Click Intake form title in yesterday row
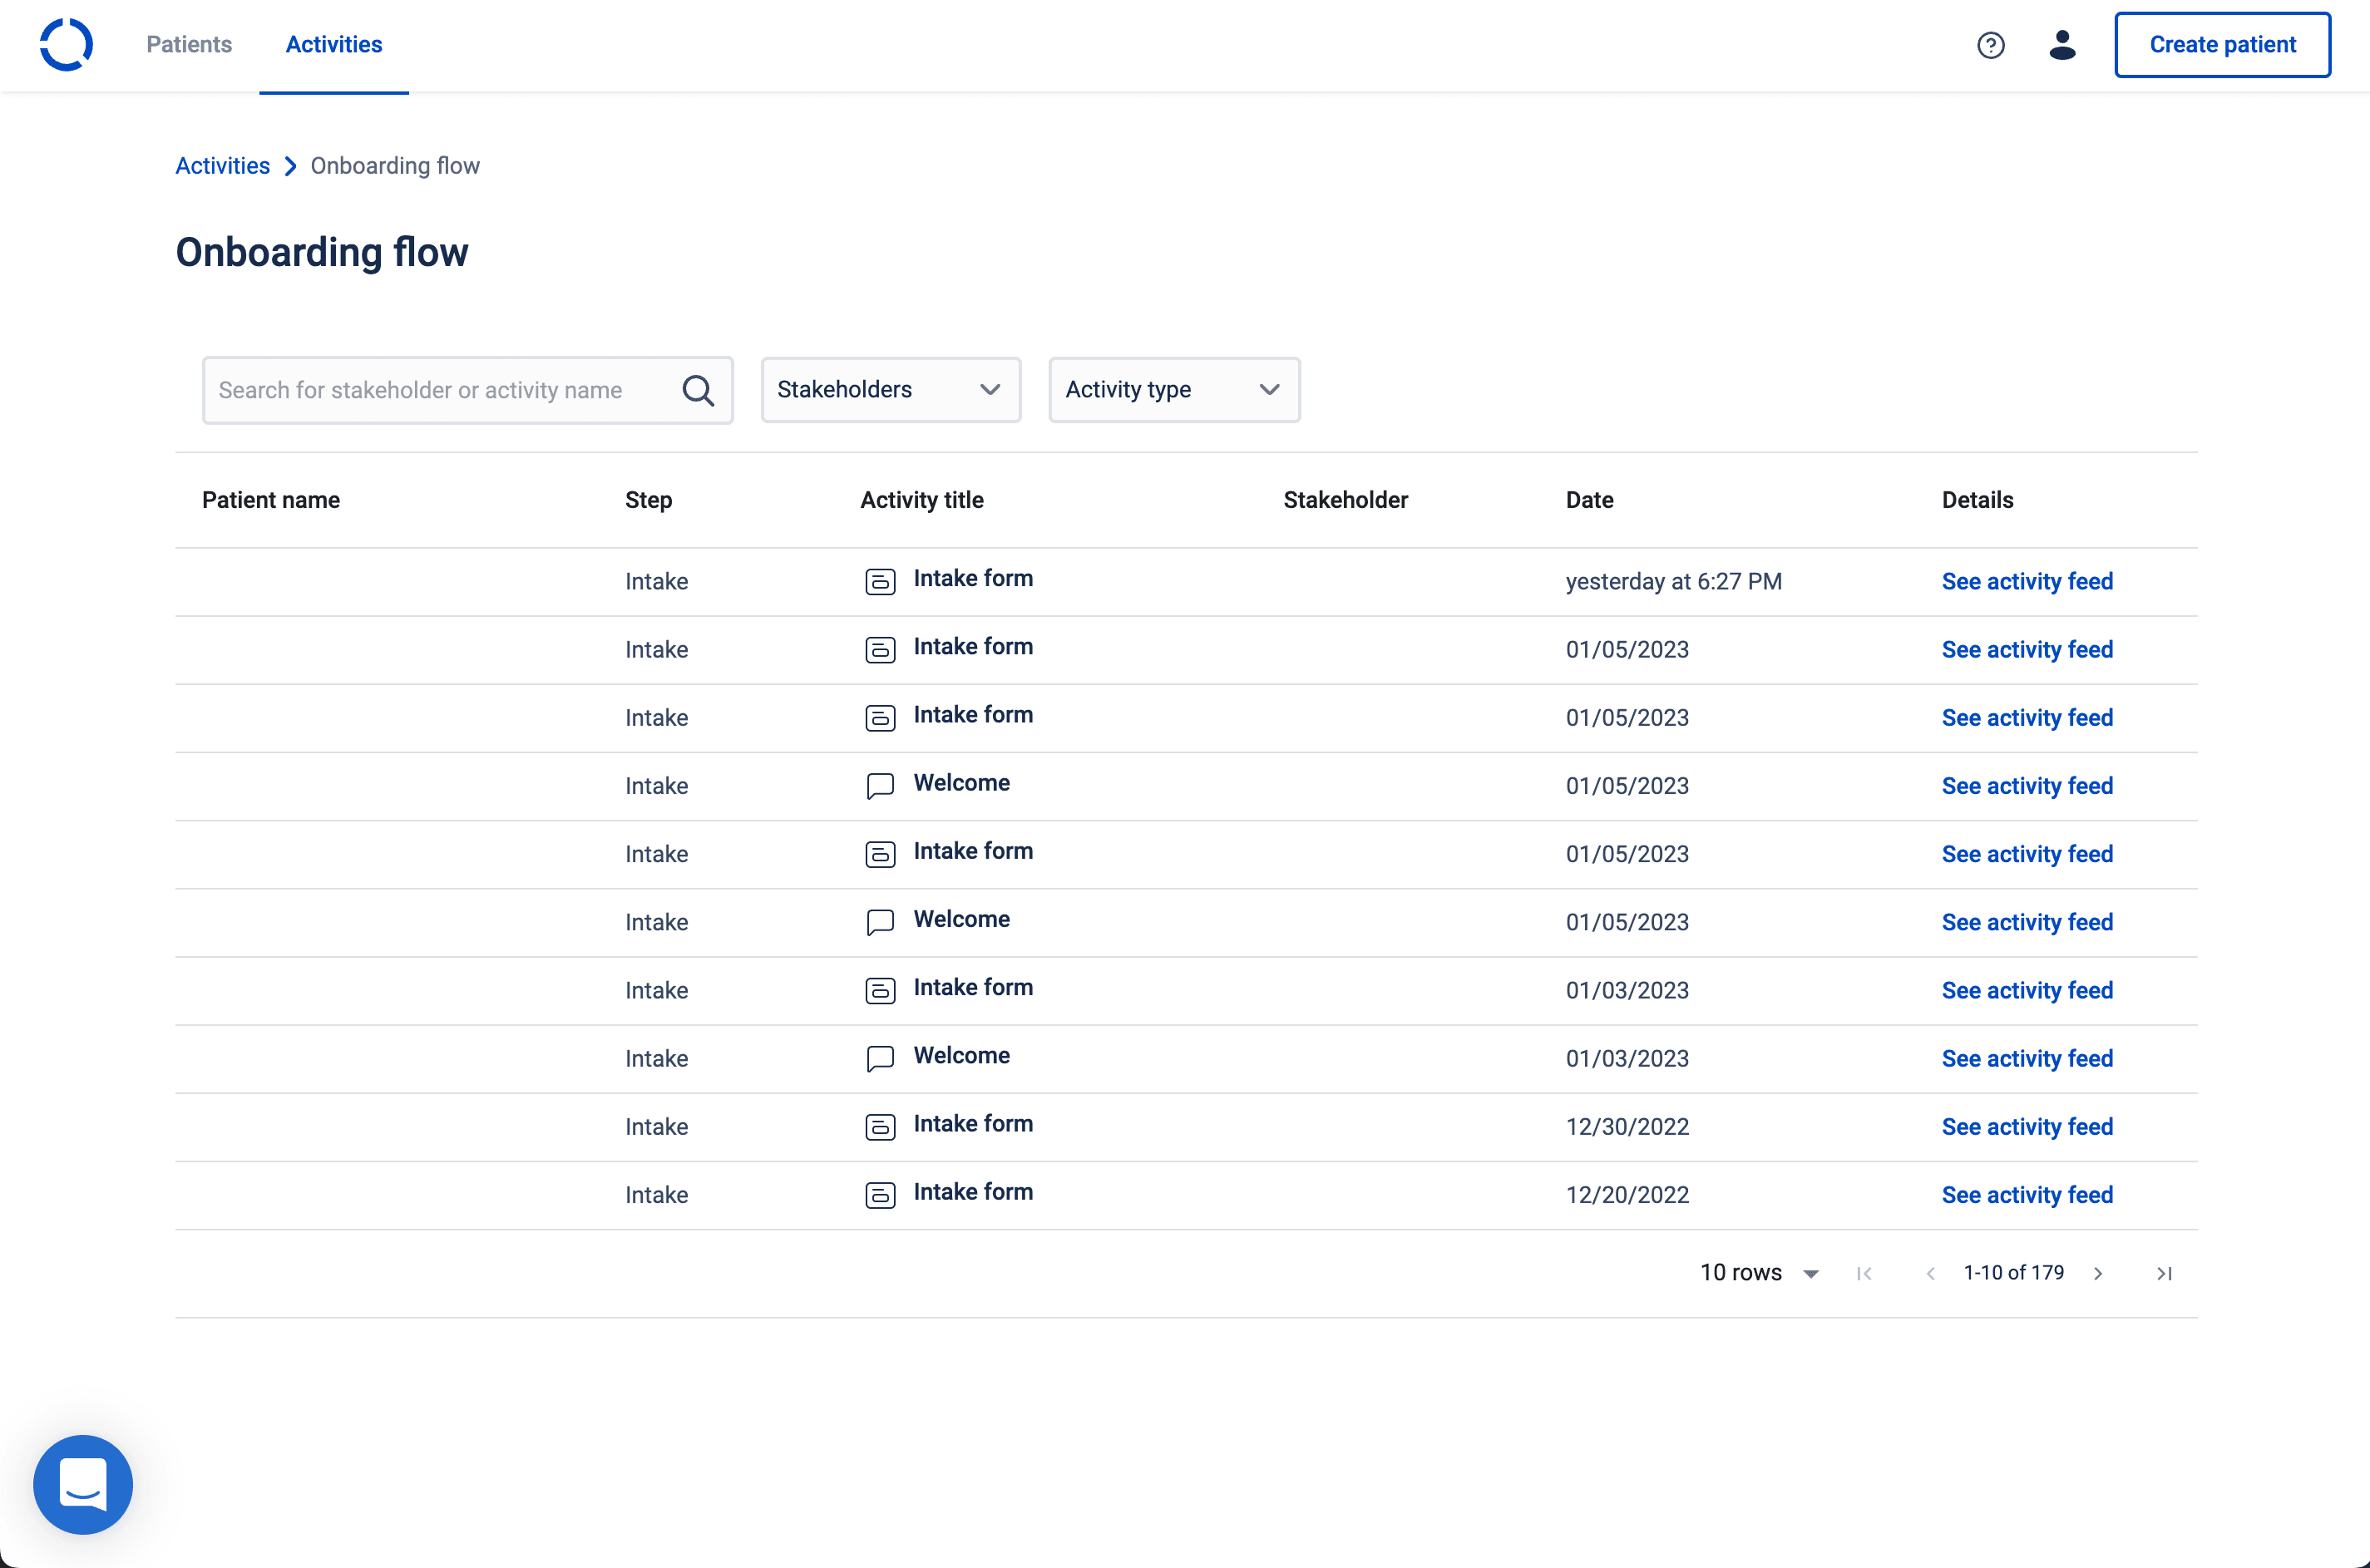 click(973, 578)
